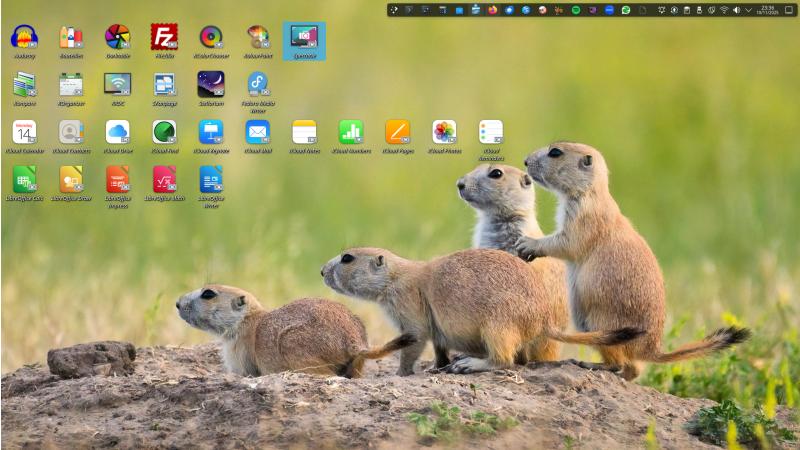The height and width of the screenshot is (450, 800).
Task: Launch FileZilla from the desktop
Action: tap(164, 38)
